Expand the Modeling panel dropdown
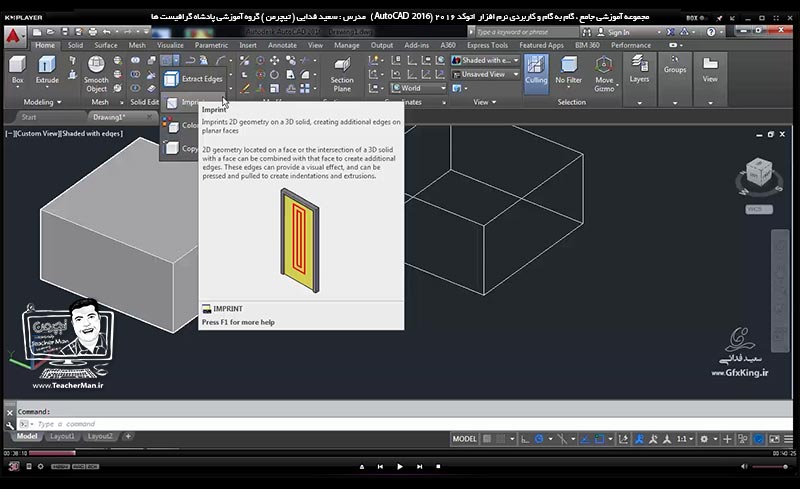 click(x=42, y=102)
